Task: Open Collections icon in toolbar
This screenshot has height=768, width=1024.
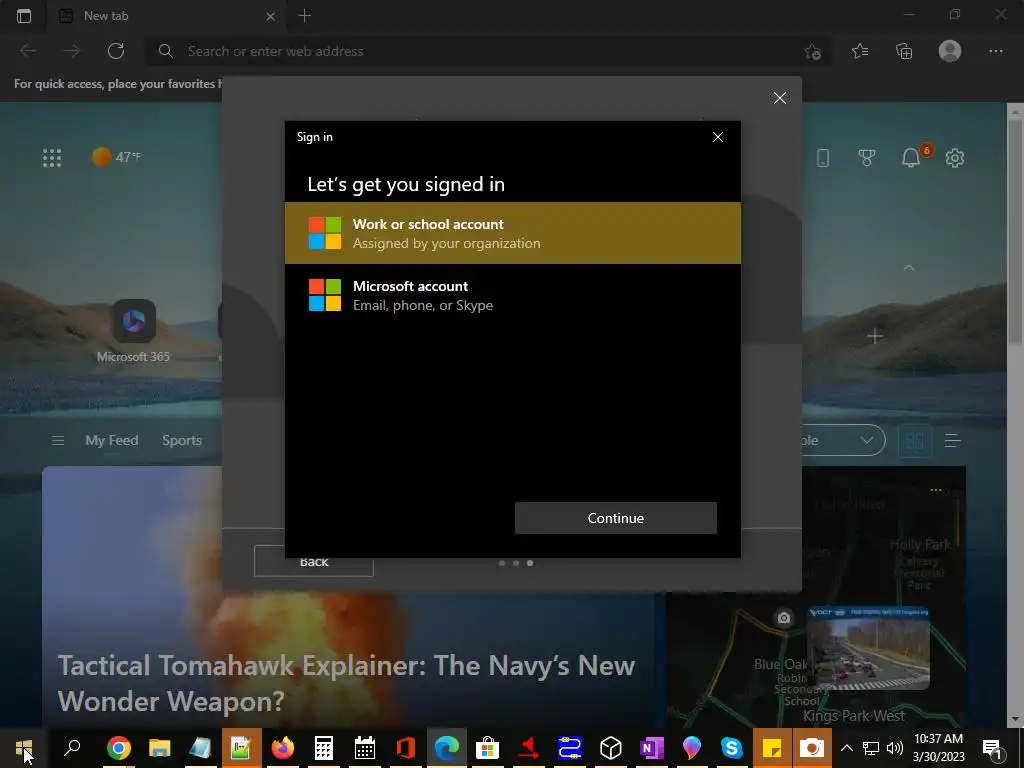Action: [904, 51]
